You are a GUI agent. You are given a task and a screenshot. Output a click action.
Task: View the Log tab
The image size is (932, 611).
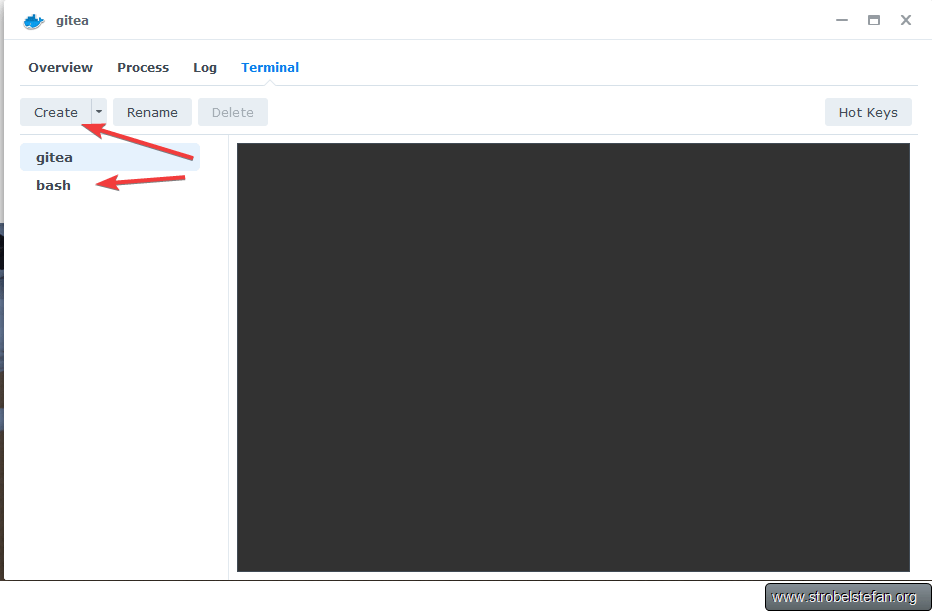tap(204, 67)
